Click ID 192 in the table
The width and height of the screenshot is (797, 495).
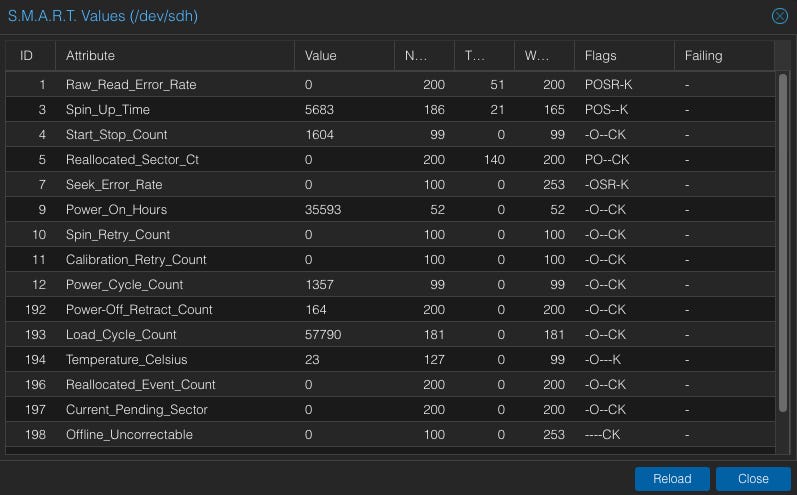pos(35,310)
